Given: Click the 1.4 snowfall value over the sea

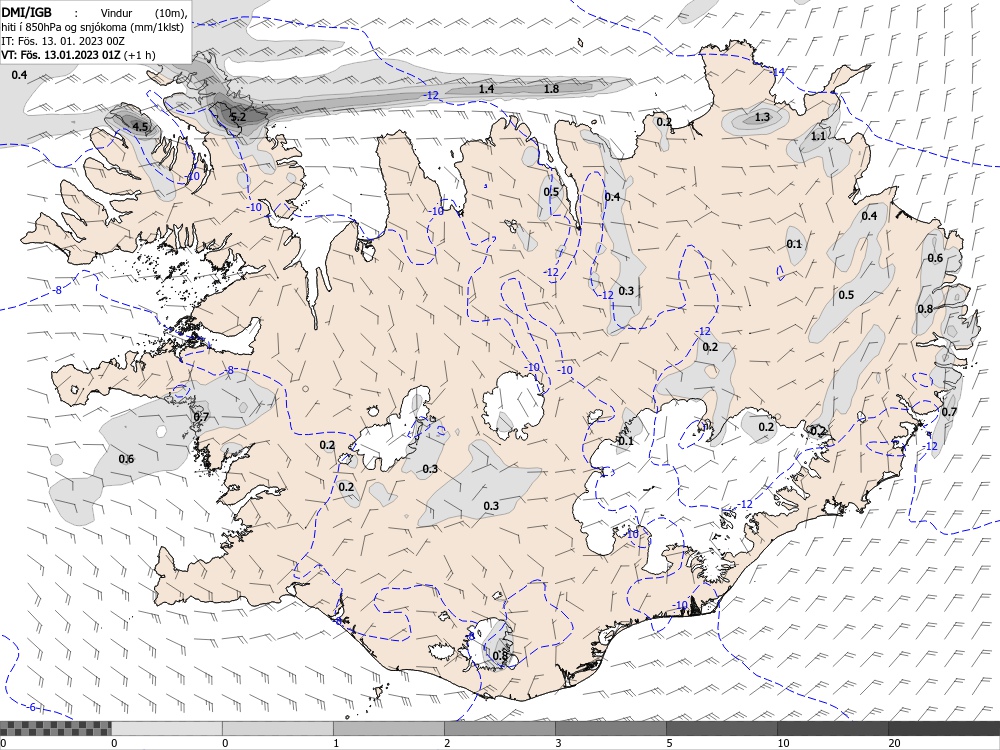Looking at the screenshot, I should (486, 89).
